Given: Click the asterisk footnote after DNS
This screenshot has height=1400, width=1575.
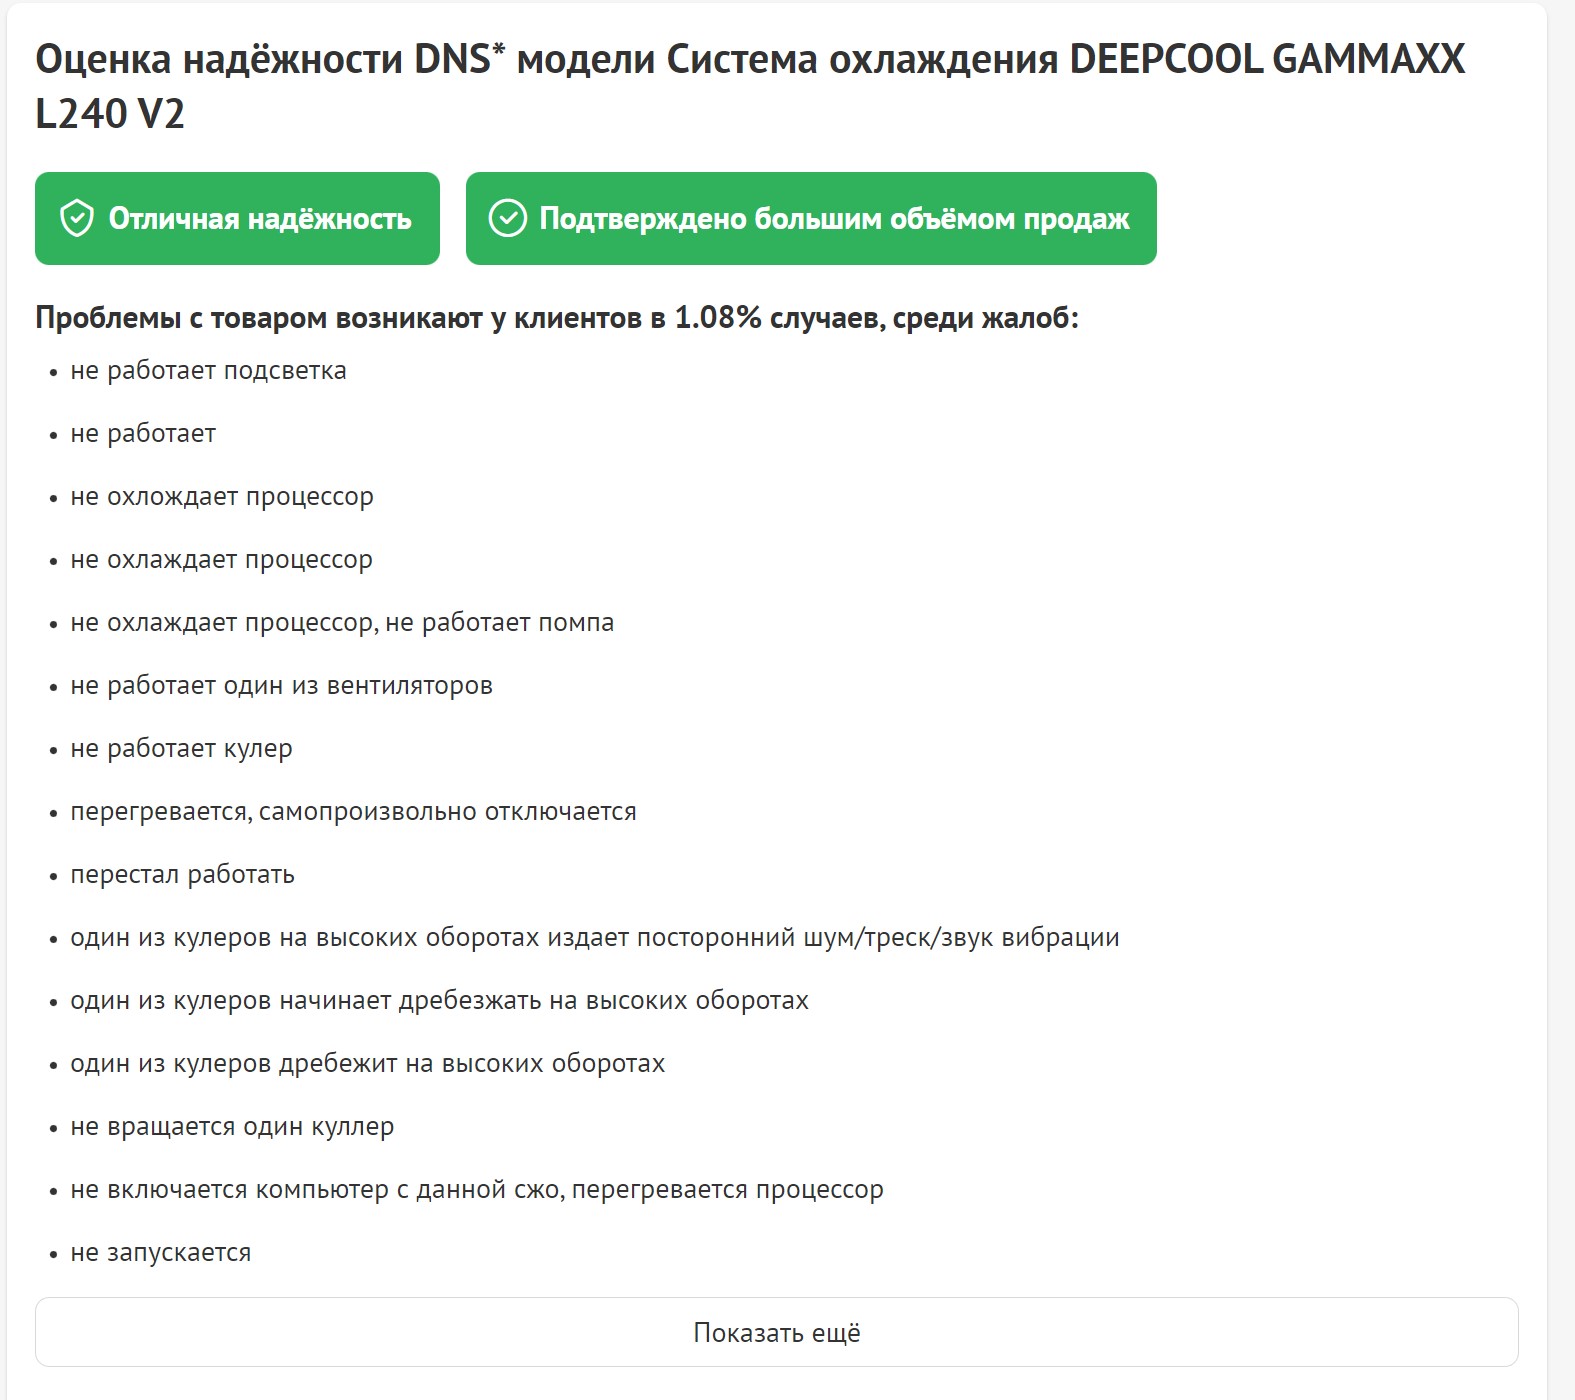Looking at the screenshot, I should pos(499,51).
